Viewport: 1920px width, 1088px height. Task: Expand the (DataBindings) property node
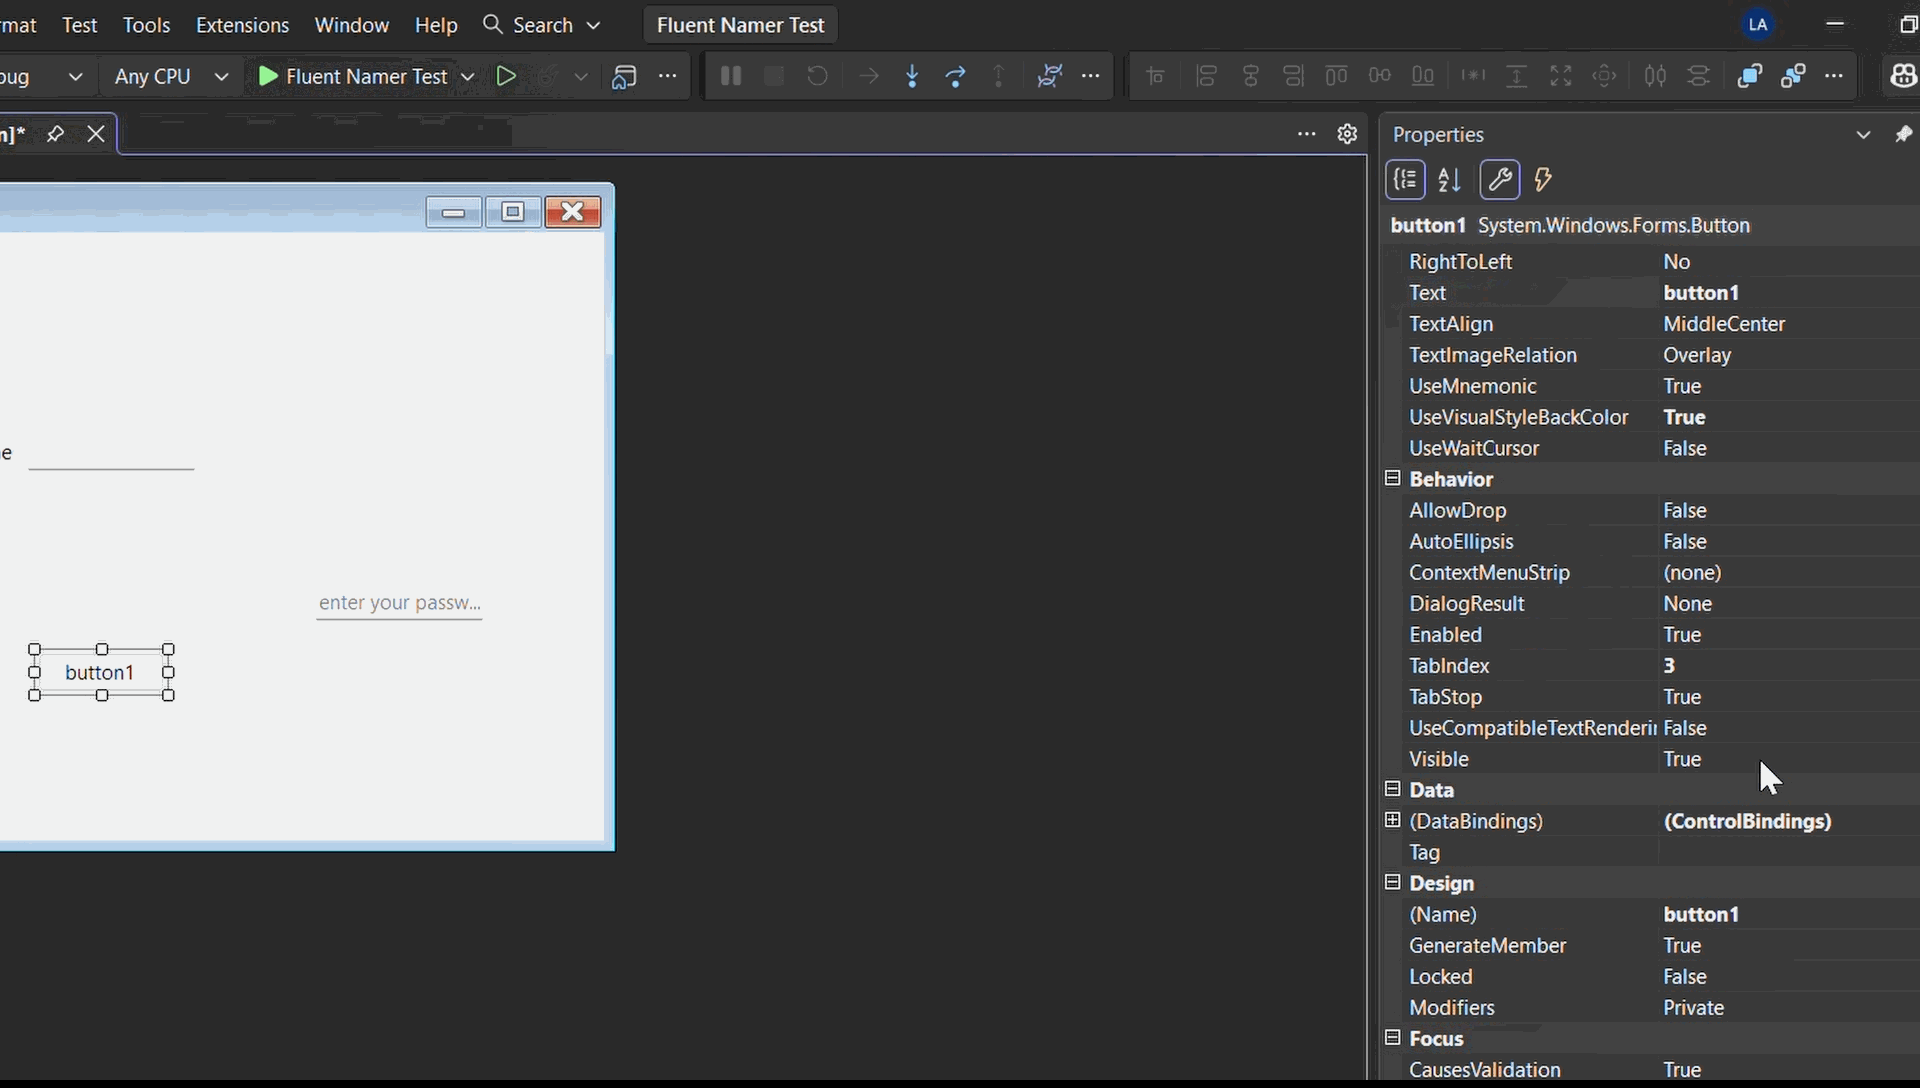[x=1392, y=820]
